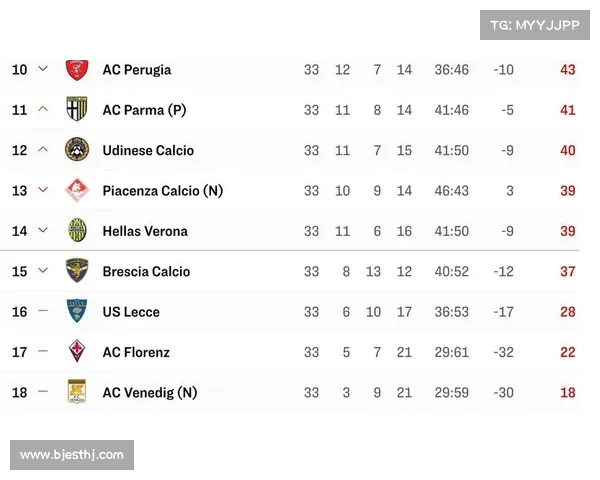Image resolution: width=600 pixels, height=480 pixels.
Task: Open the Brescia Calcio crest
Action: tap(77, 271)
